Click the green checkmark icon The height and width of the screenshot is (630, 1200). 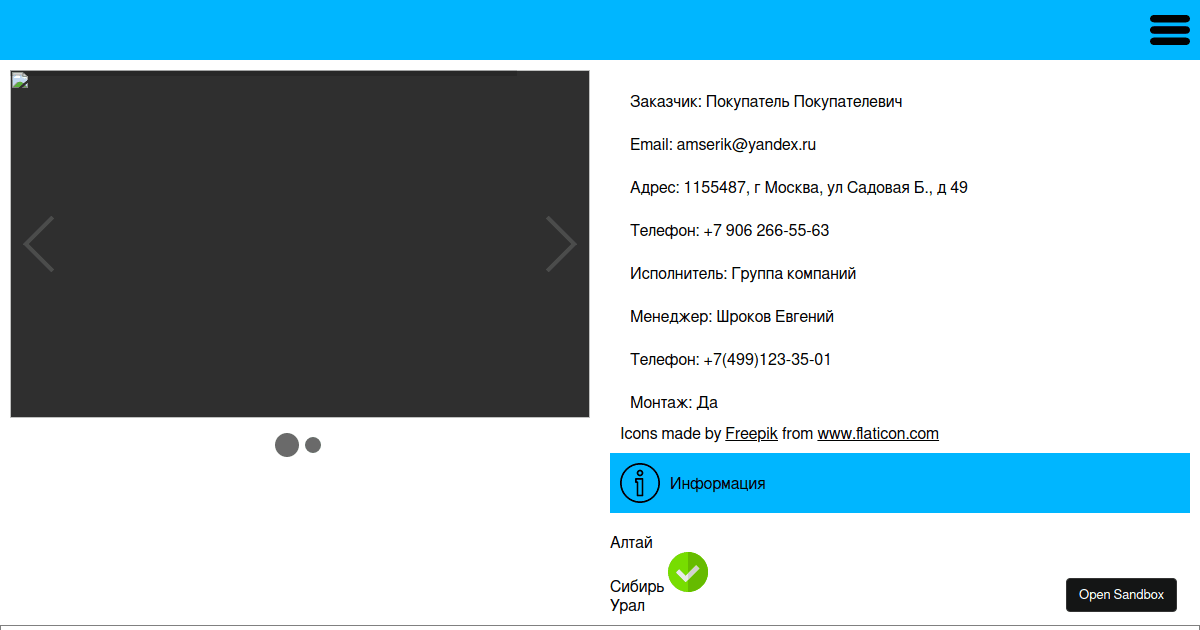(x=688, y=572)
